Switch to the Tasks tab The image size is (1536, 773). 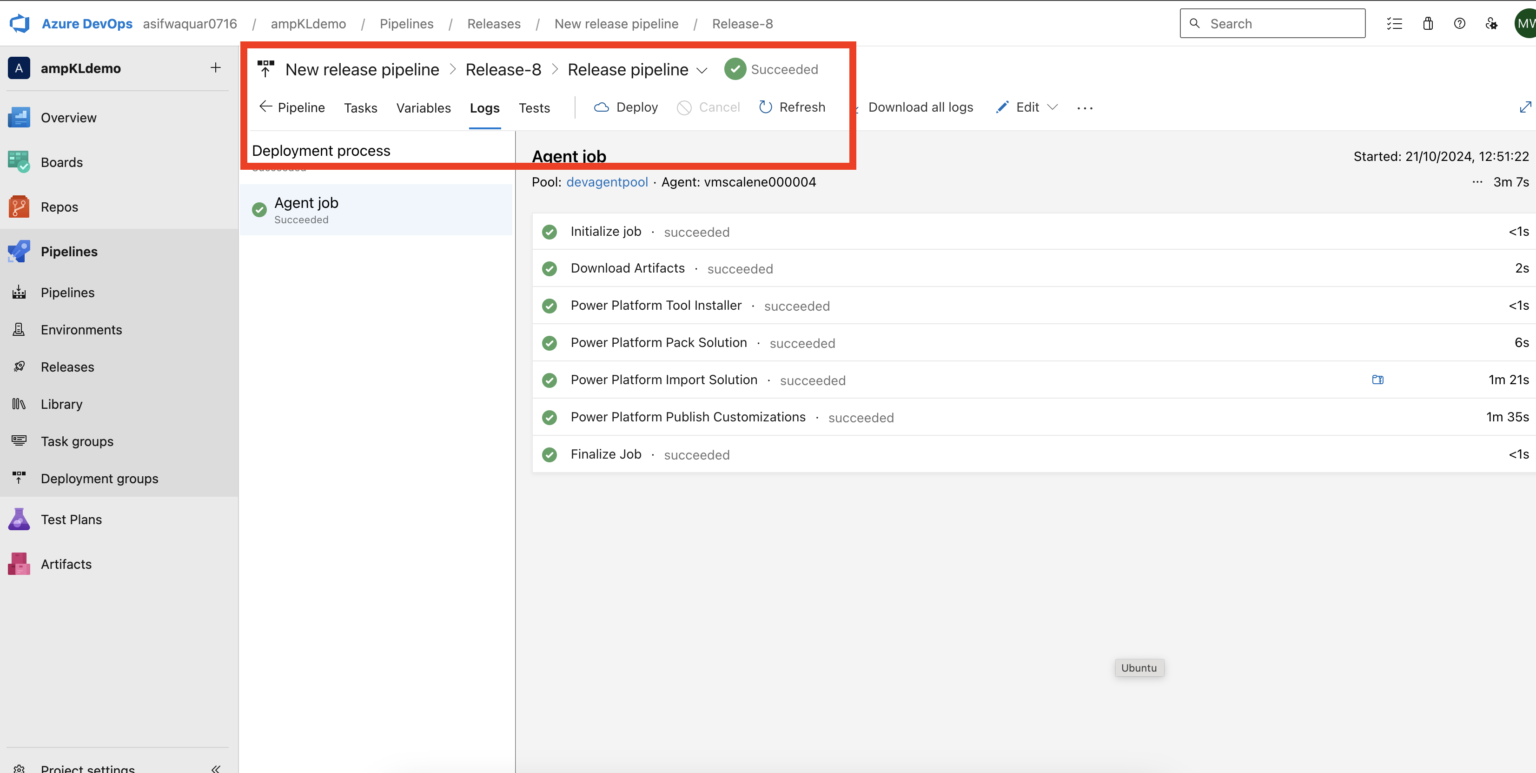(x=361, y=108)
